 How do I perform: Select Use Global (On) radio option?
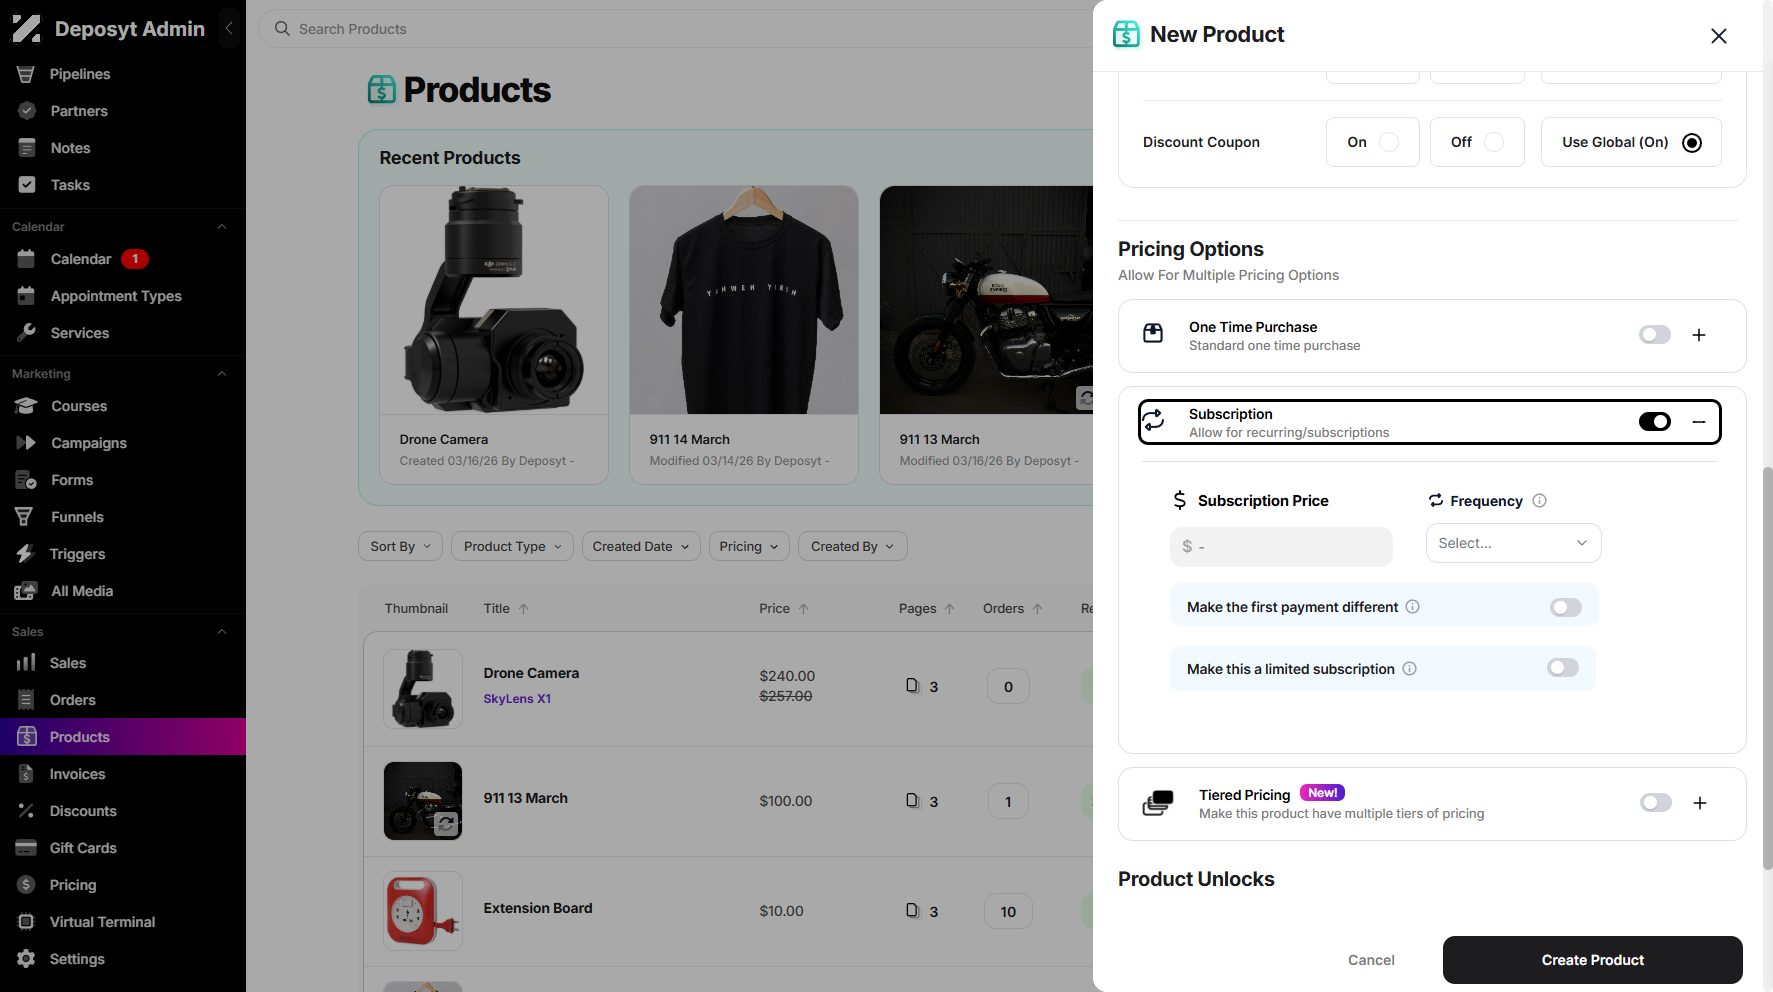[1692, 143]
